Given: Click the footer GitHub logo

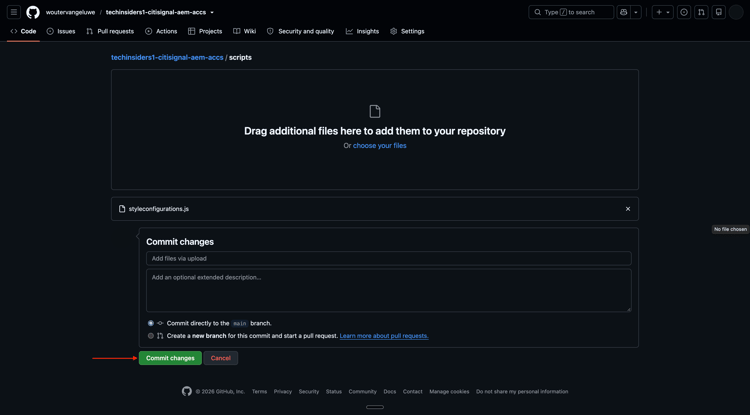Looking at the screenshot, I should point(187,391).
